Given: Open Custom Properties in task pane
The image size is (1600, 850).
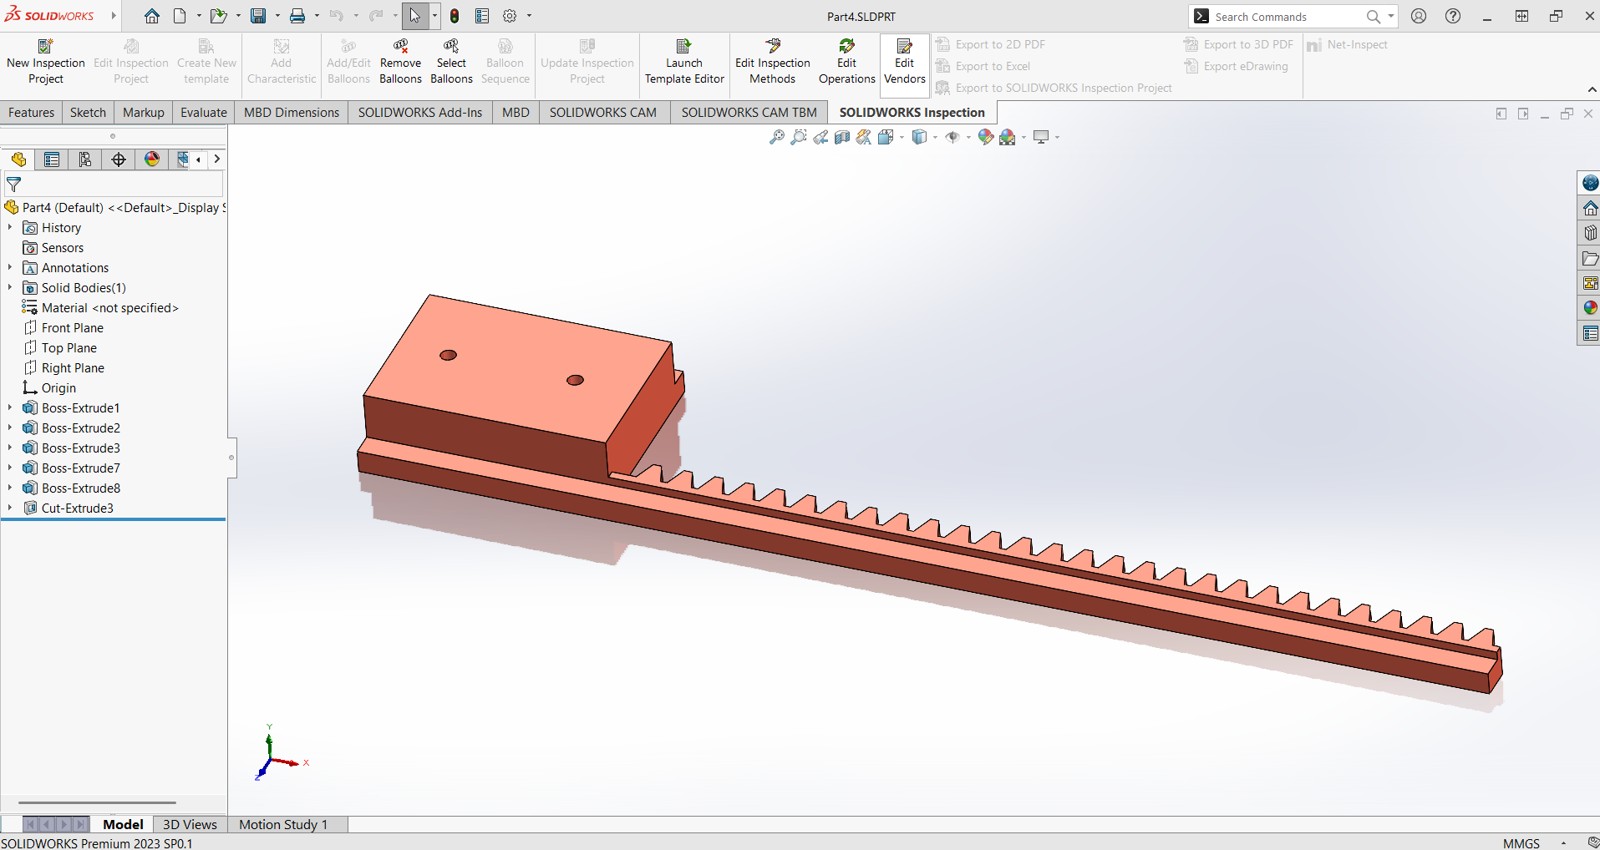Looking at the screenshot, I should (1590, 333).
